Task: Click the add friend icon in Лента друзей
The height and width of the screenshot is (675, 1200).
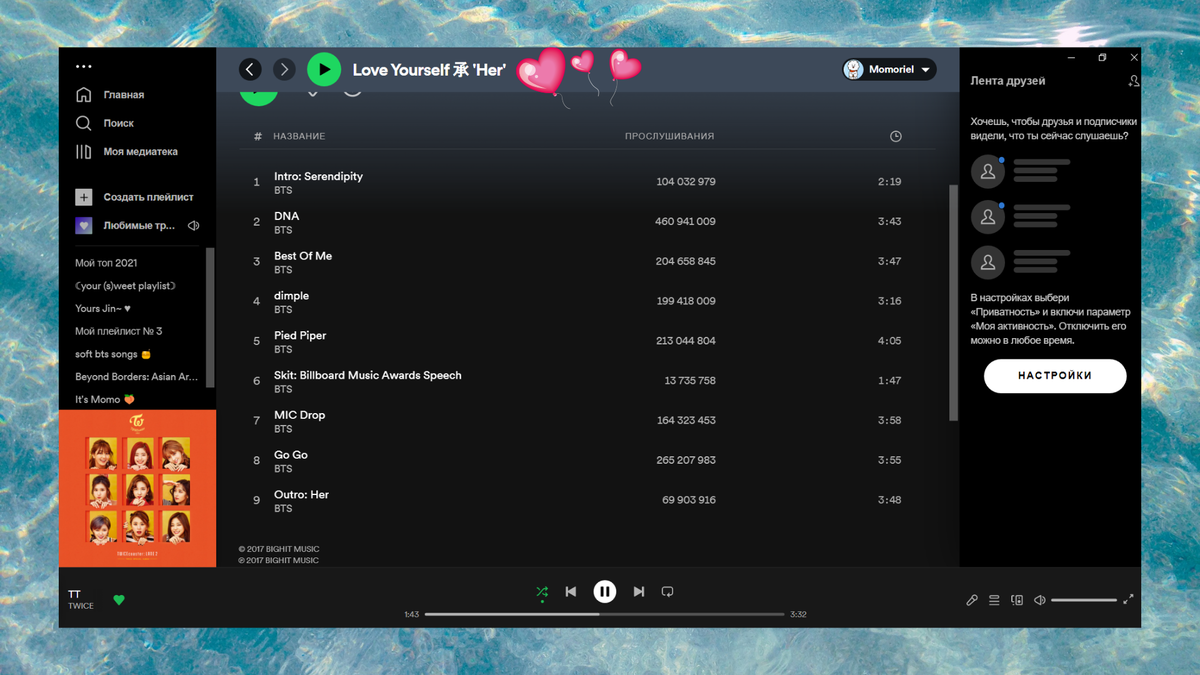Action: click(x=1133, y=81)
